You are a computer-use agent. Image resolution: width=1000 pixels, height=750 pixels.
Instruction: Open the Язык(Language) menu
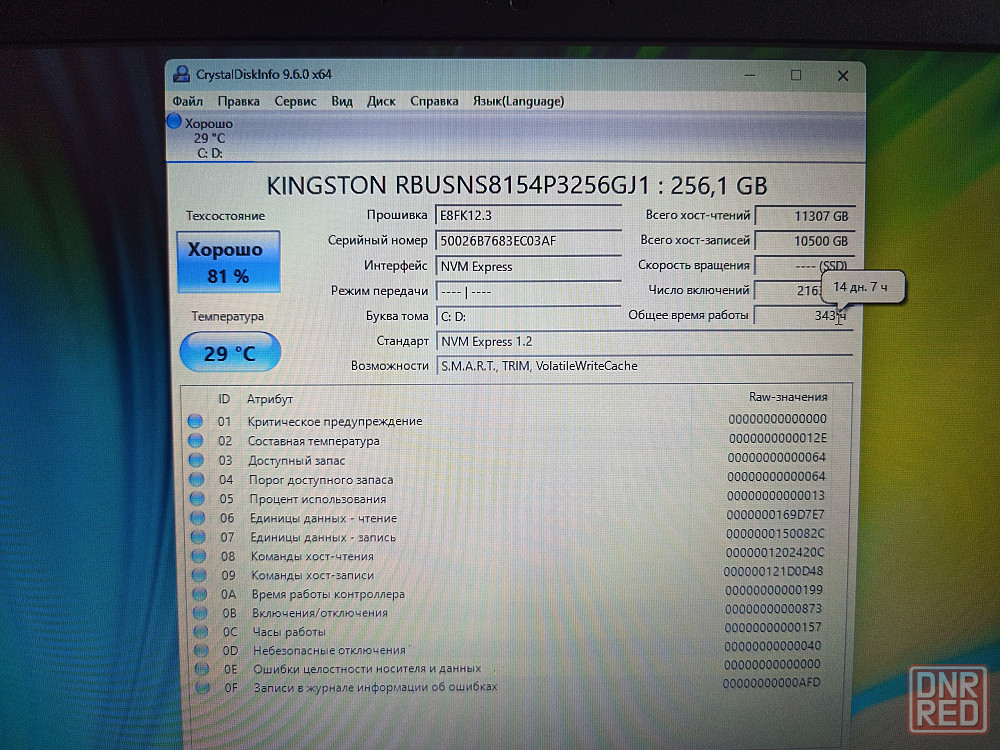pos(518,101)
